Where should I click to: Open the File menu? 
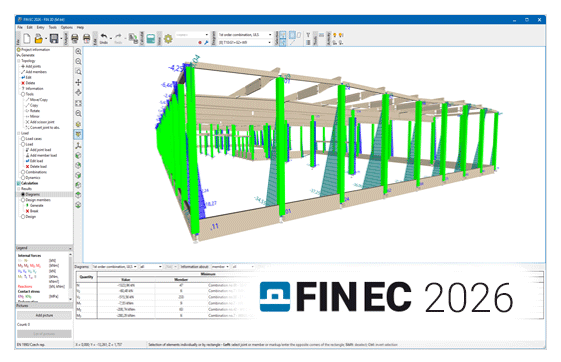pos(20,27)
